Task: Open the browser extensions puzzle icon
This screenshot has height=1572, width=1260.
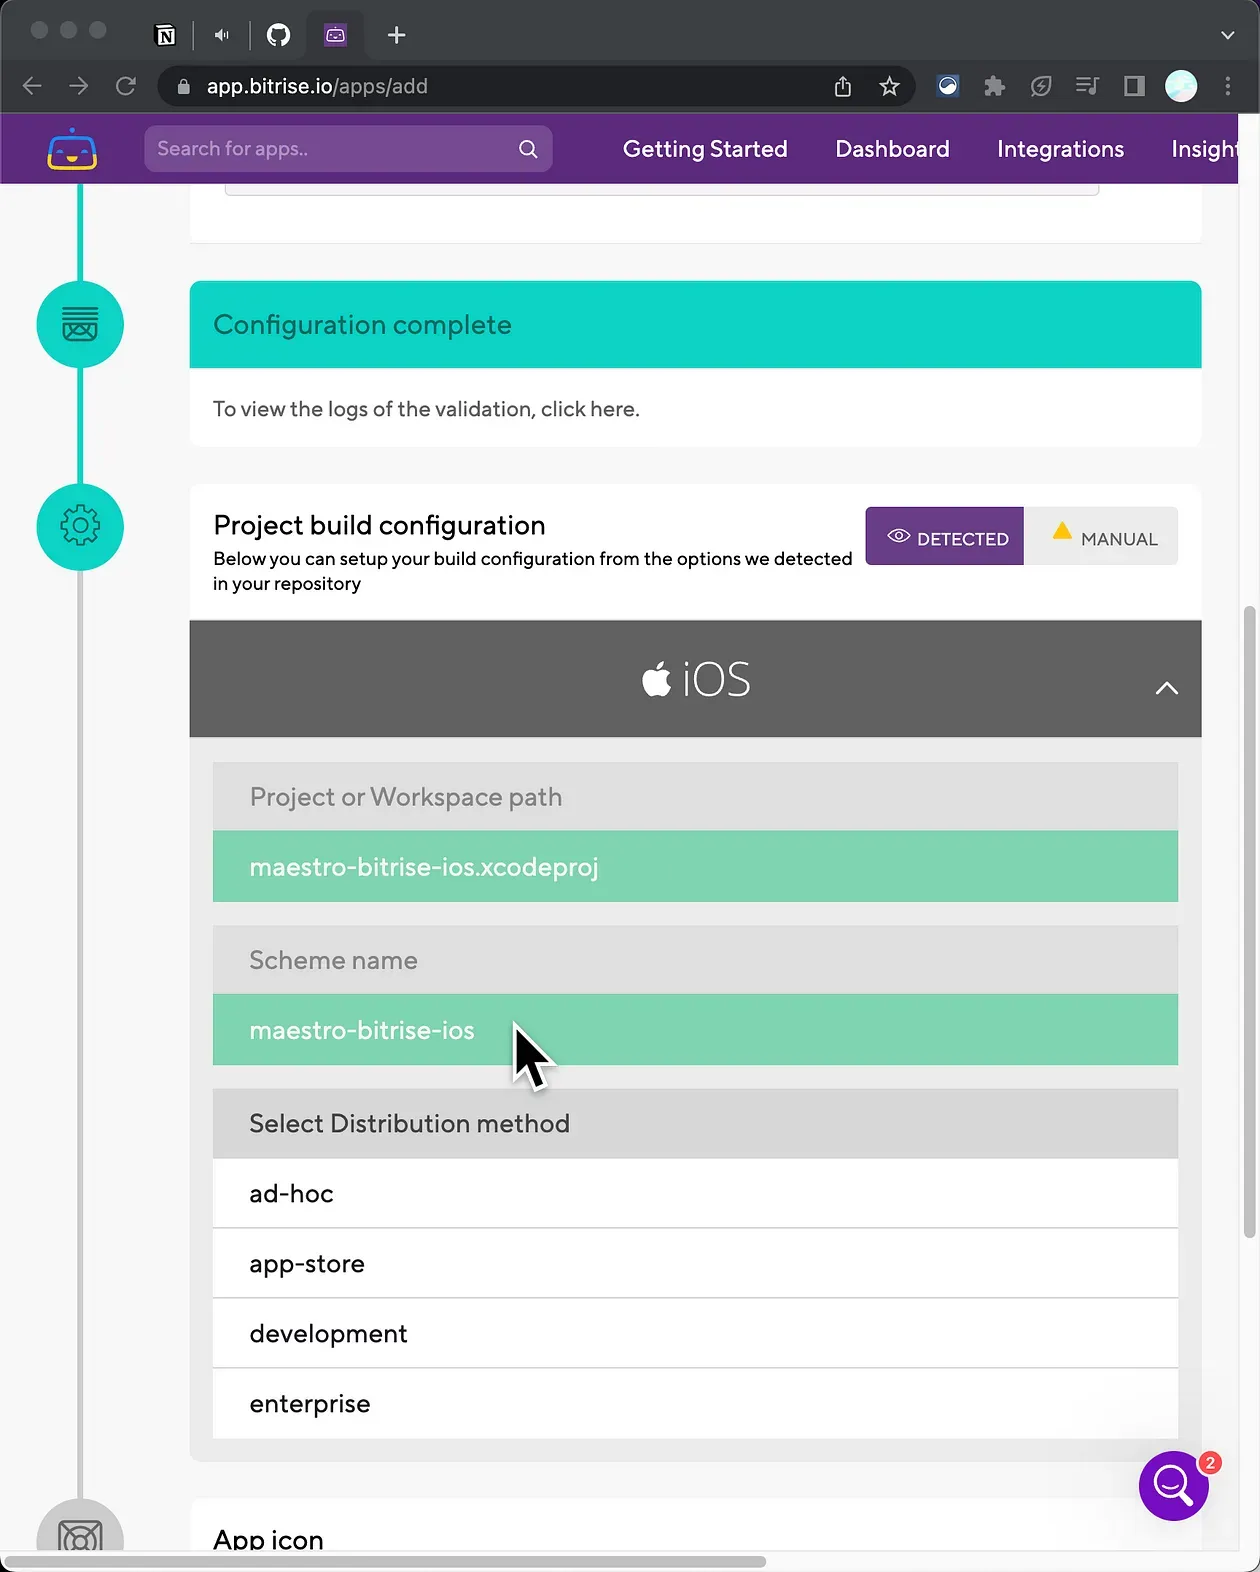Action: click(994, 87)
